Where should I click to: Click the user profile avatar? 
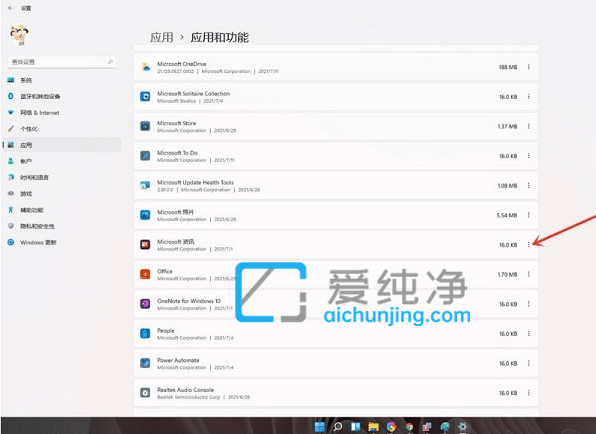pyautogui.click(x=19, y=35)
